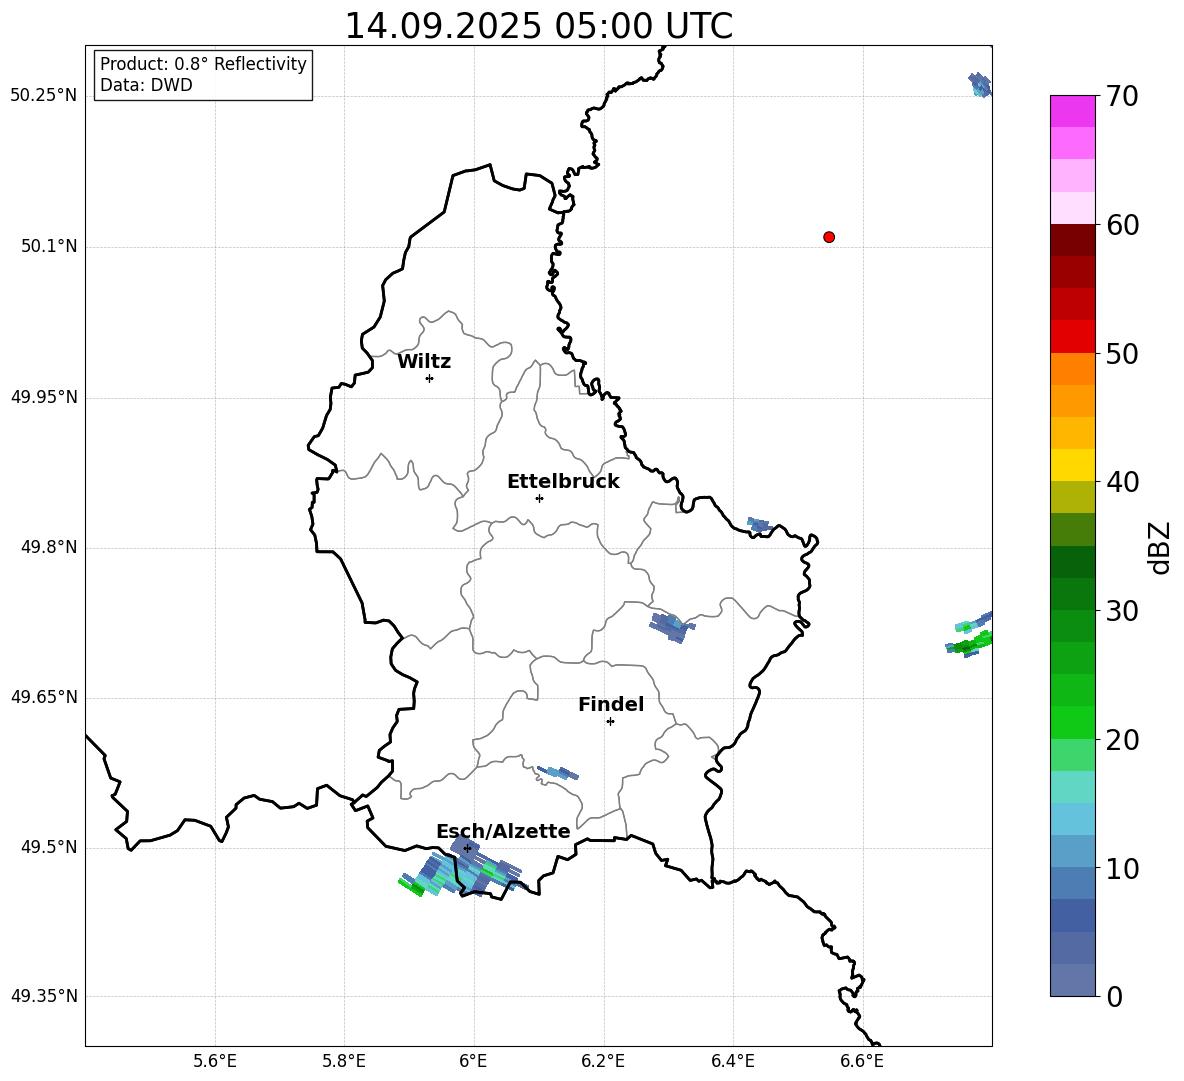Screen dimensions: 1184x1081
Task: Click the 5.8°E longitude label
Action: point(344,1061)
